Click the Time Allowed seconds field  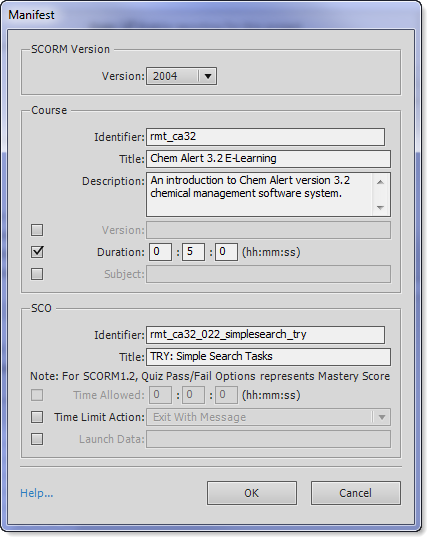coord(226,395)
